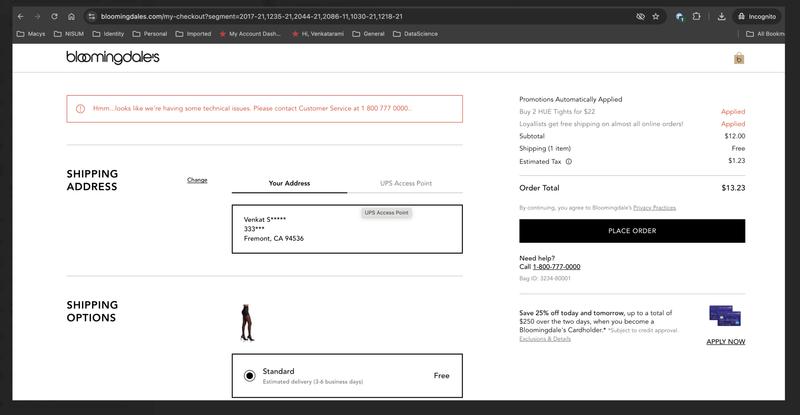Click the address bar URL
This screenshot has height=415, width=800.
252,16
